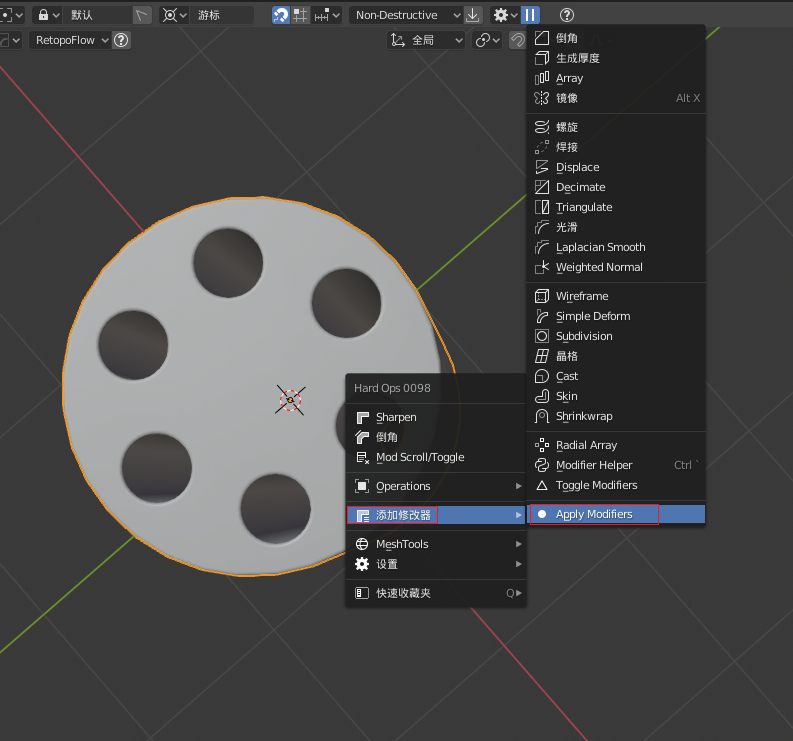Click the Laplacian Smooth icon
Screen dimensions: 793x741
coord(542,247)
